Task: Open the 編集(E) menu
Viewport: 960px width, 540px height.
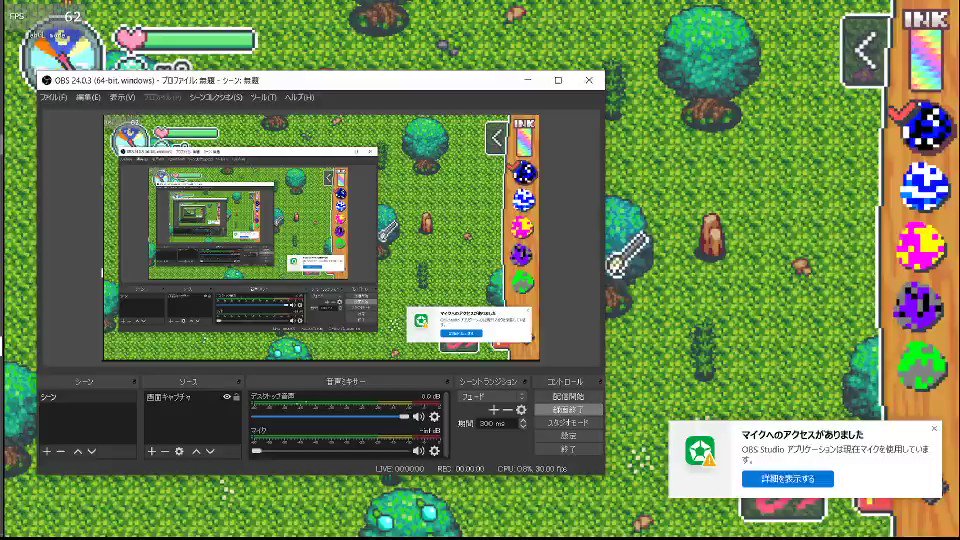Action: 88,97
